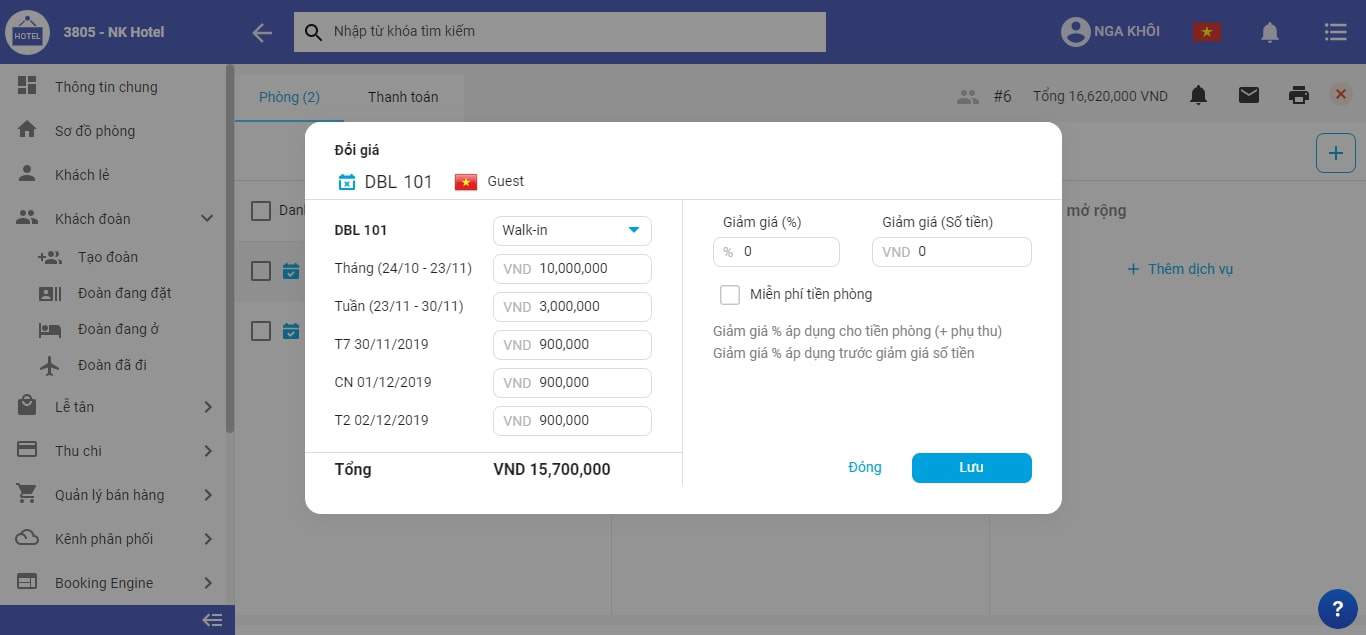1366x635 pixels.
Task: Click the T7 30/11/2019 price field
Action: tap(572, 345)
